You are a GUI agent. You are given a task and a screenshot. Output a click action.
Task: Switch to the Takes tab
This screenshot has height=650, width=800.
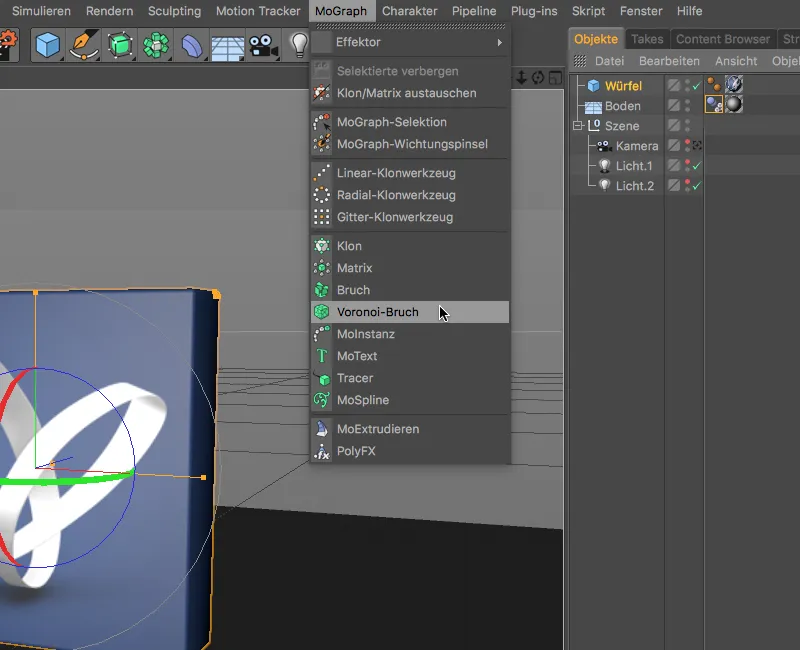pos(647,39)
